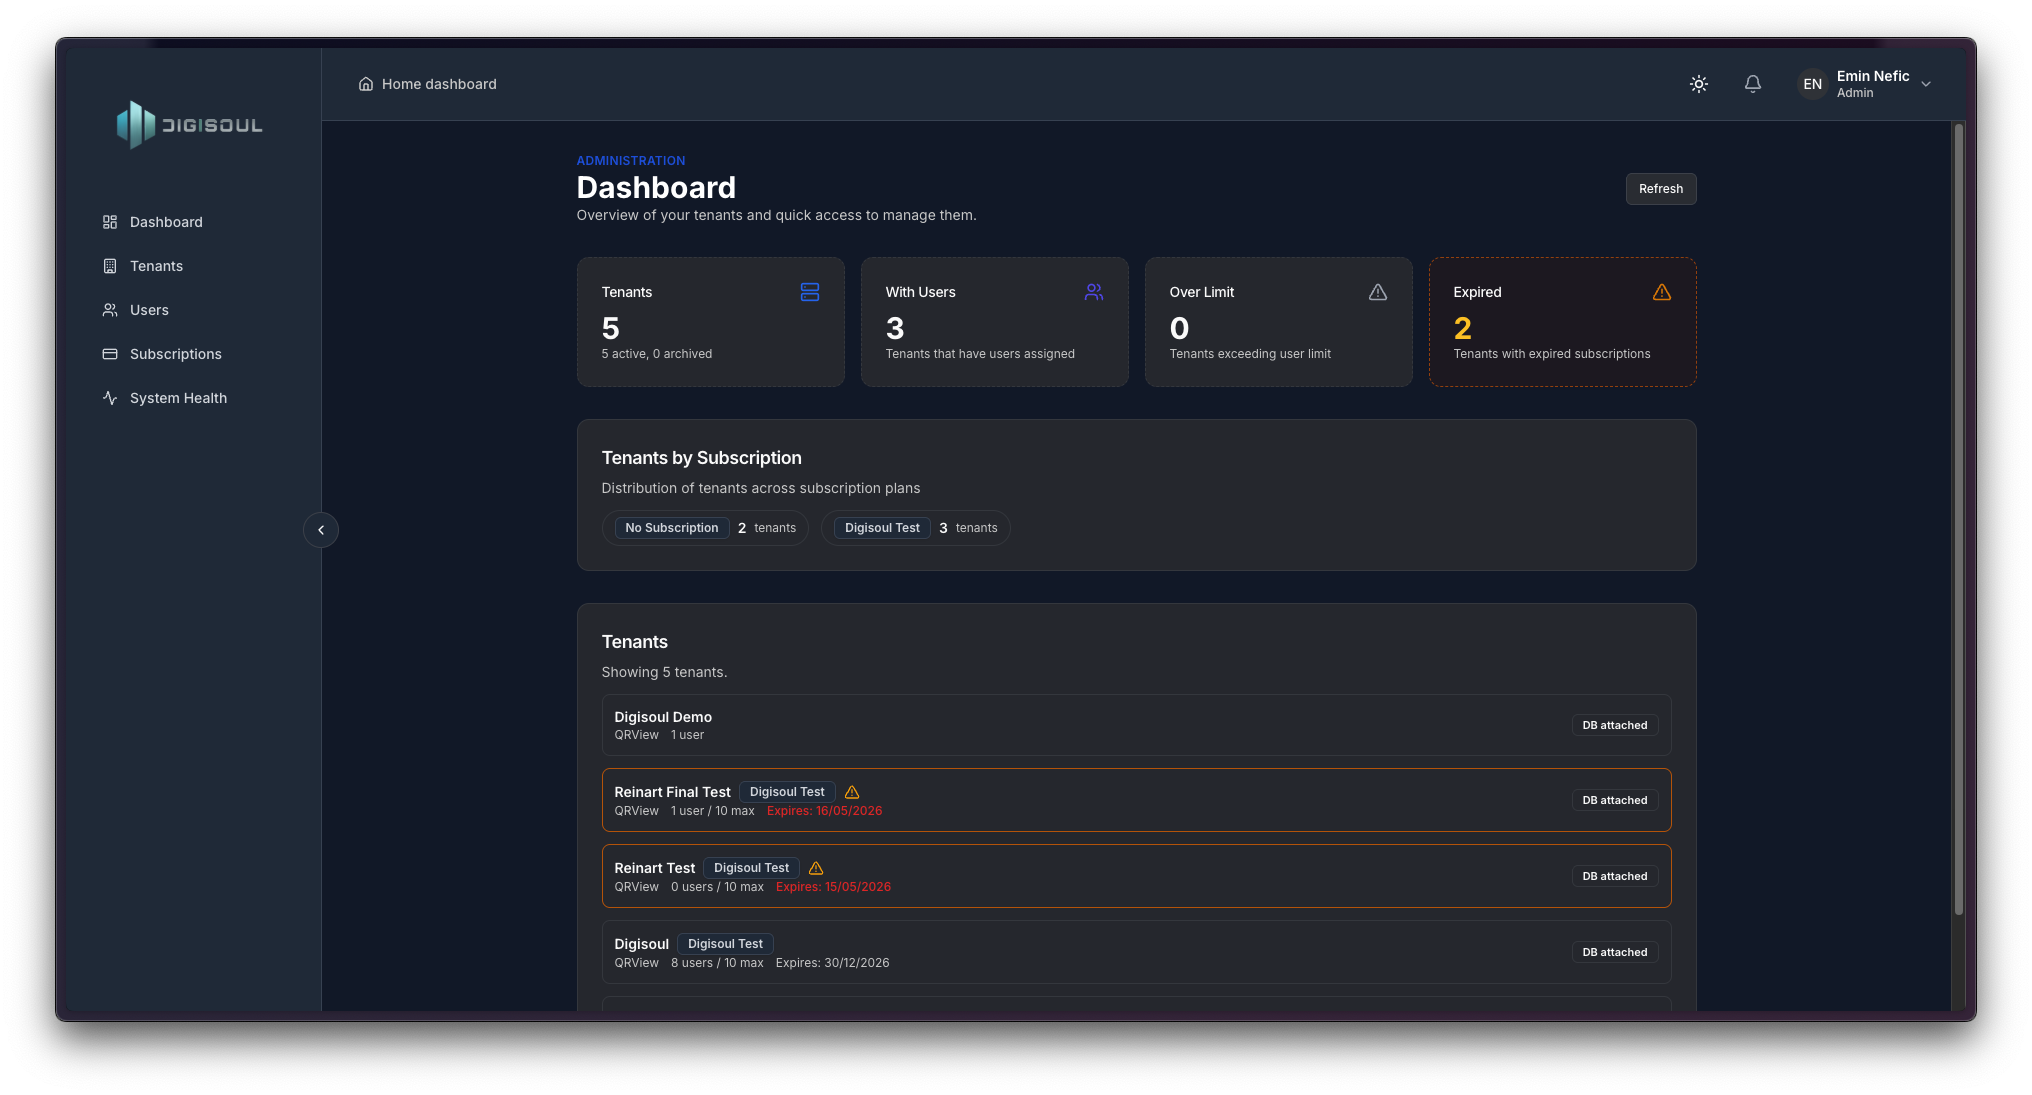Click the Tenants by Subscription heading
Screen dimensions: 2032x1095
pyautogui.click(x=701, y=458)
